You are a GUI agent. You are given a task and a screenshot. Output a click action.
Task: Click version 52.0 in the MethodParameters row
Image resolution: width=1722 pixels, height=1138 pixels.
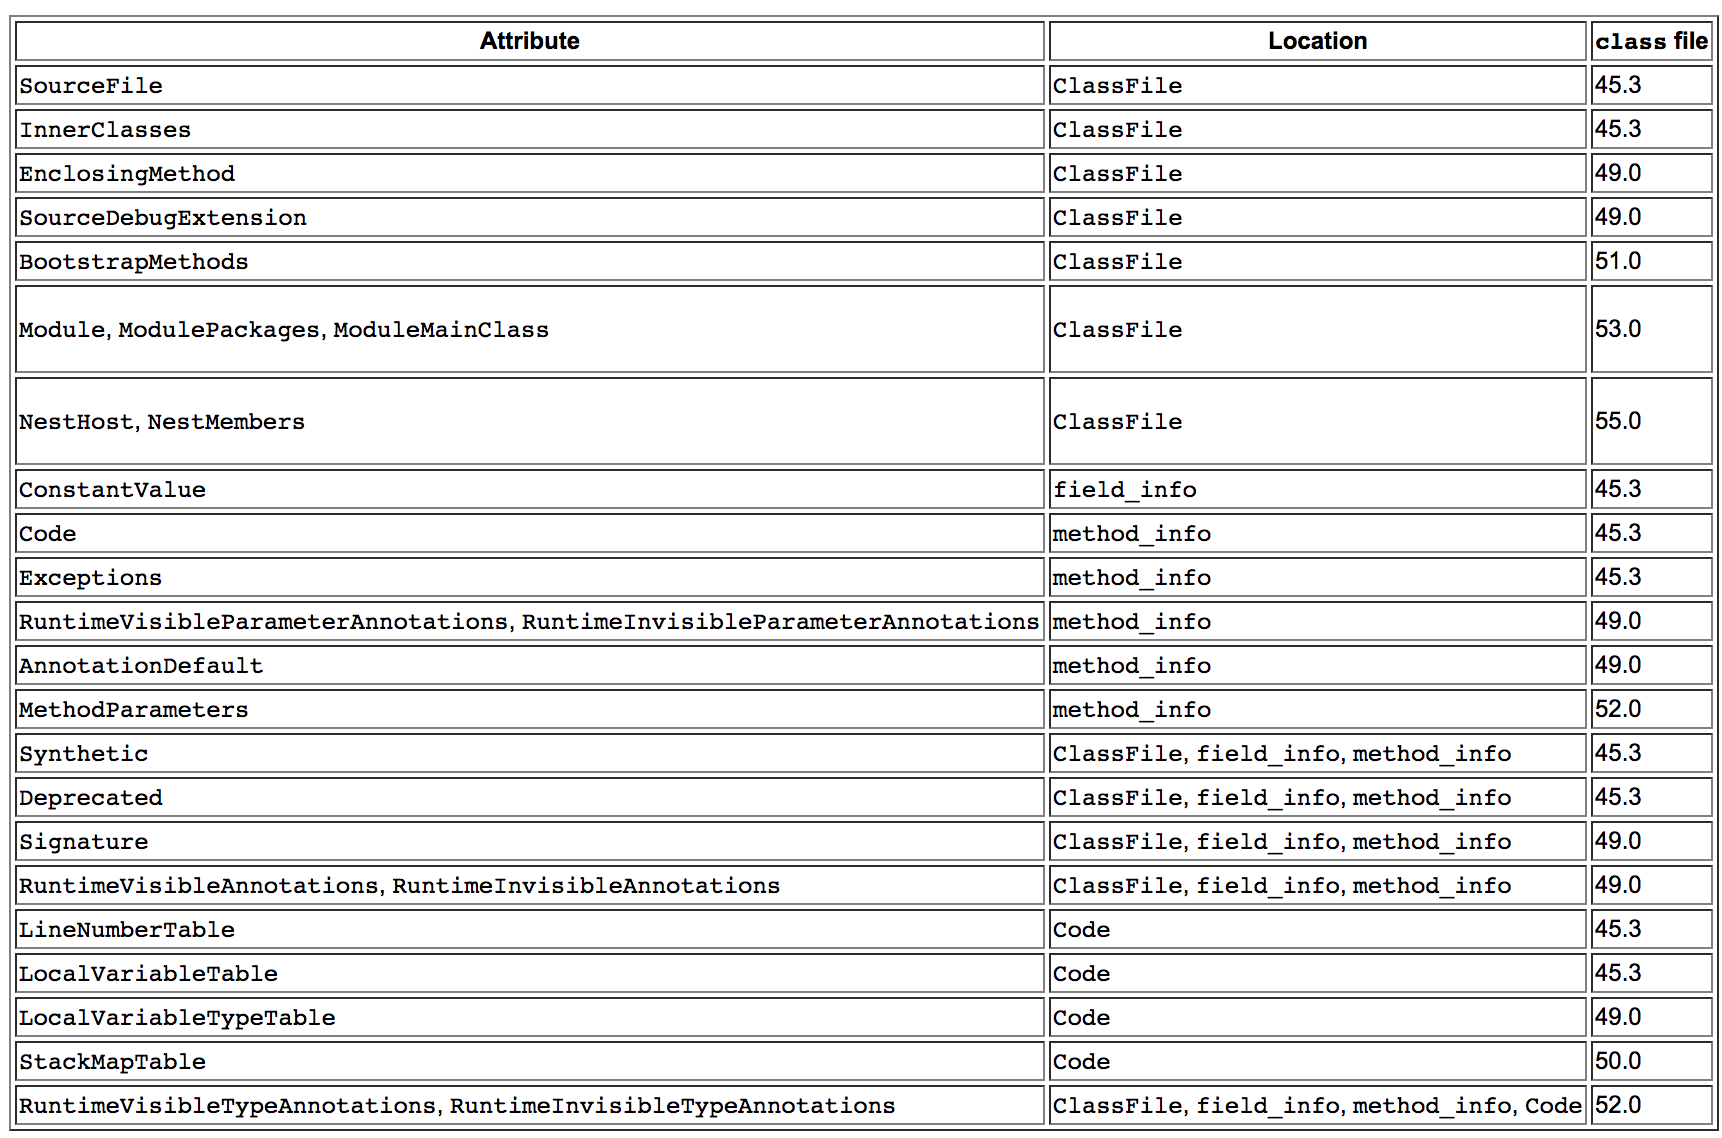pos(1651,709)
